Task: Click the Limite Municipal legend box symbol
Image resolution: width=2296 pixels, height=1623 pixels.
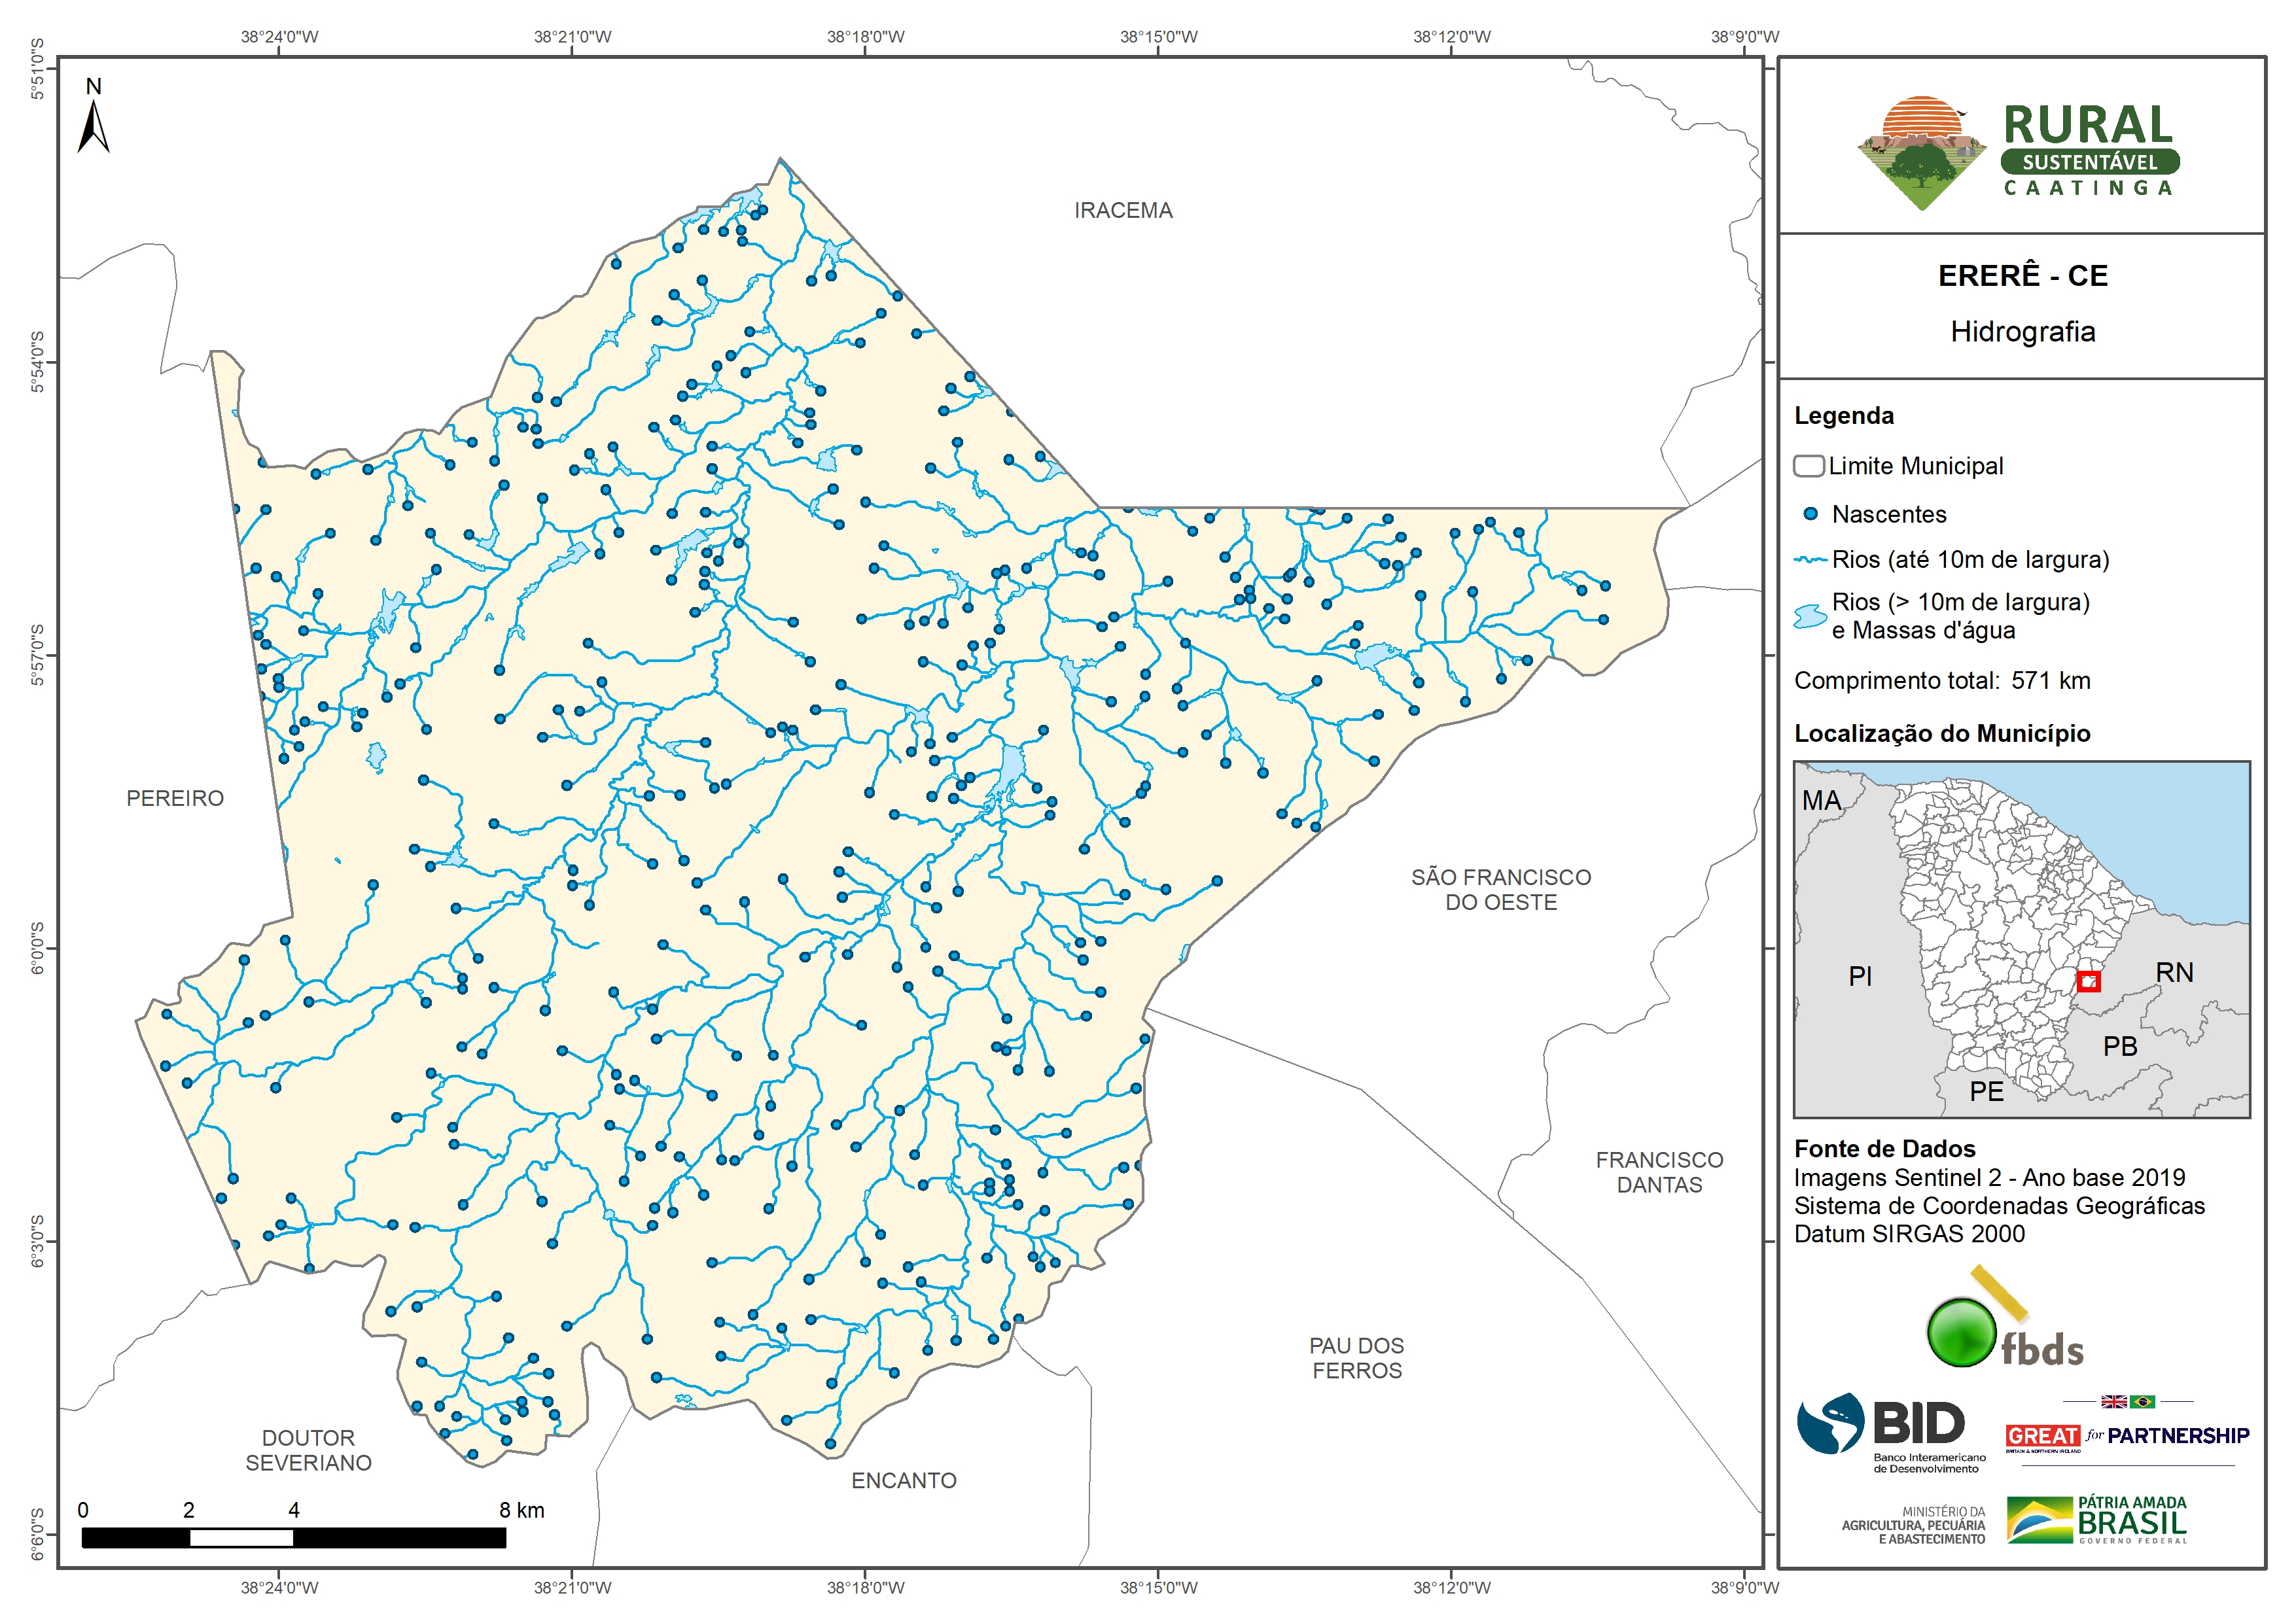Action: click(x=1808, y=466)
